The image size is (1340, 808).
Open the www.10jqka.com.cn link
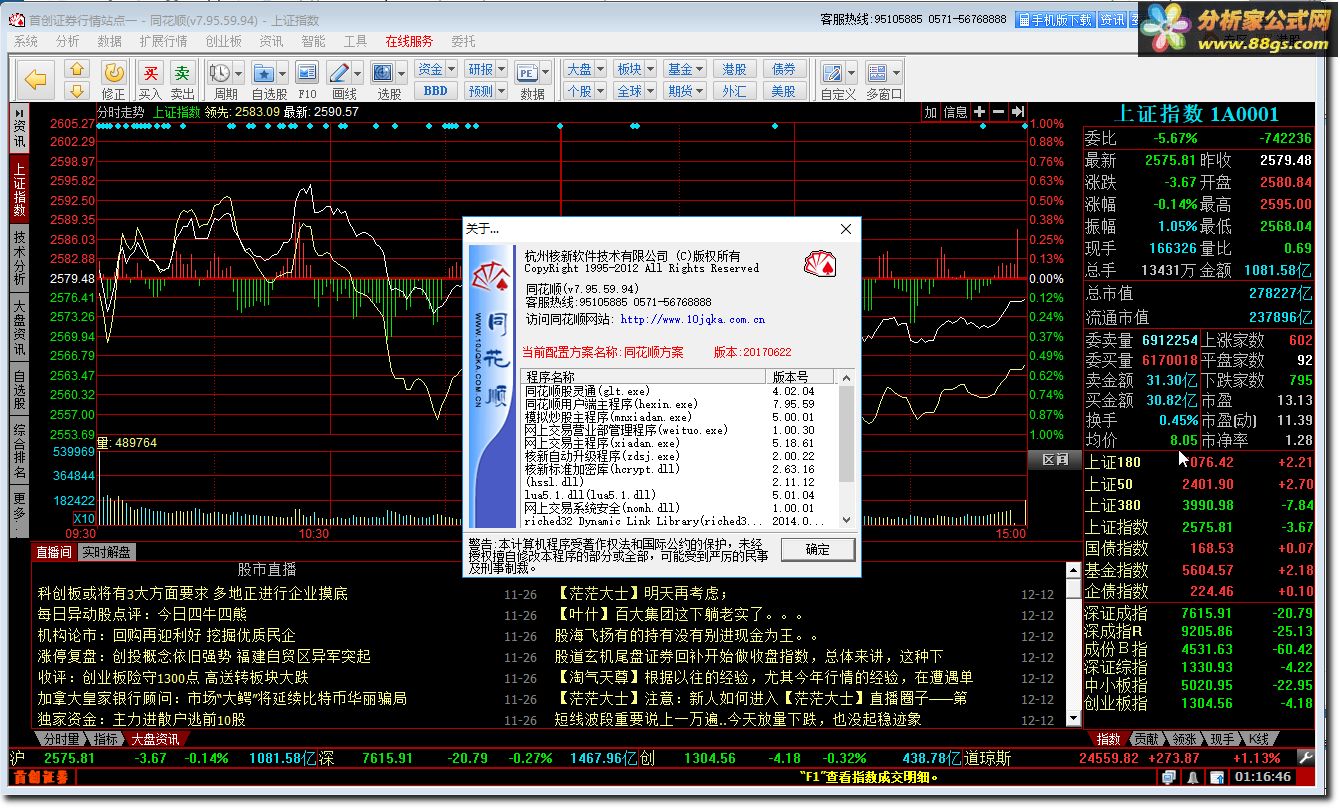(x=692, y=320)
